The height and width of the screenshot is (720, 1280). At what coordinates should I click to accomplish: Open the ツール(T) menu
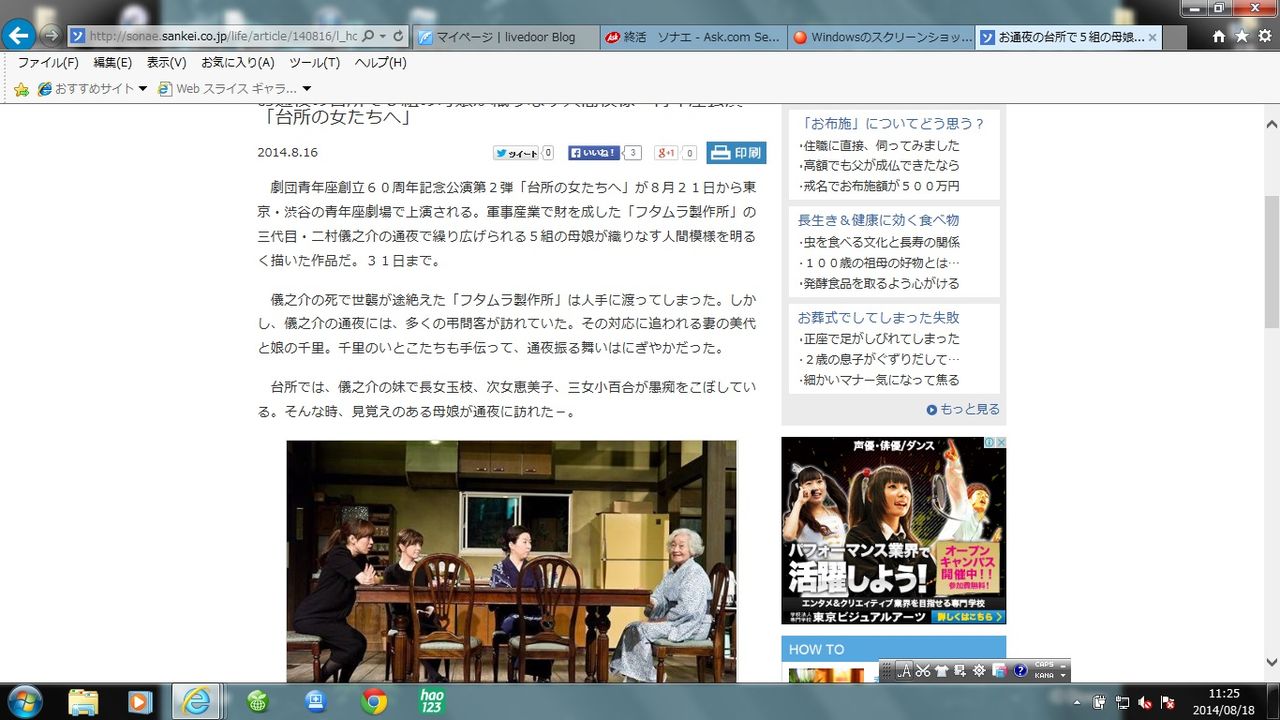314,62
